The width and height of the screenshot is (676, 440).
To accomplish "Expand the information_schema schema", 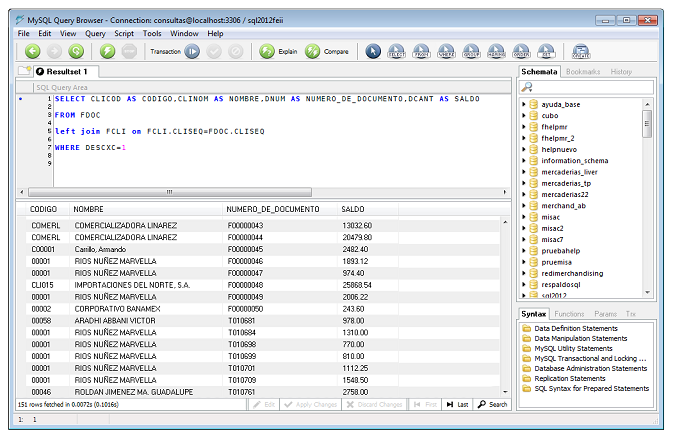I will coord(524,160).
